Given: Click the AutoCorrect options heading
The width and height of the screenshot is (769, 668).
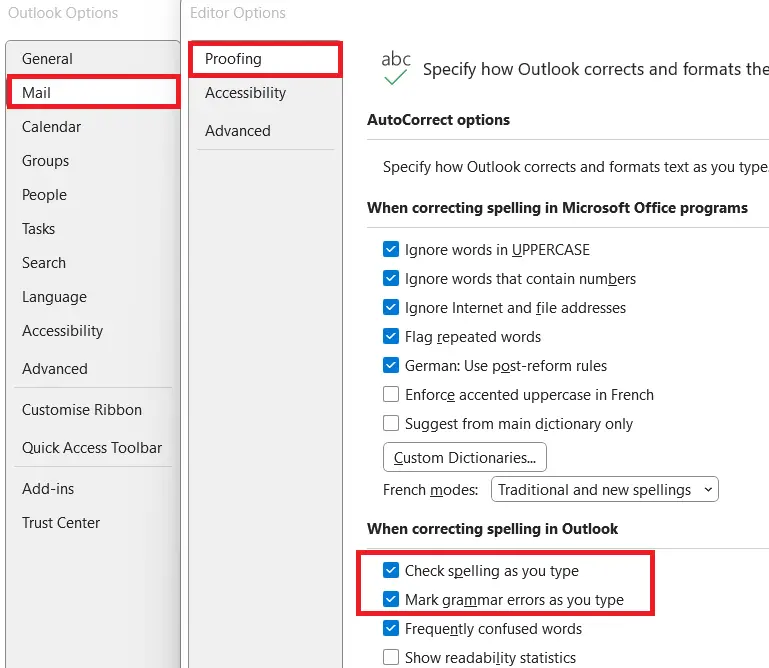Looking at the screenshot, I should 438,120.
